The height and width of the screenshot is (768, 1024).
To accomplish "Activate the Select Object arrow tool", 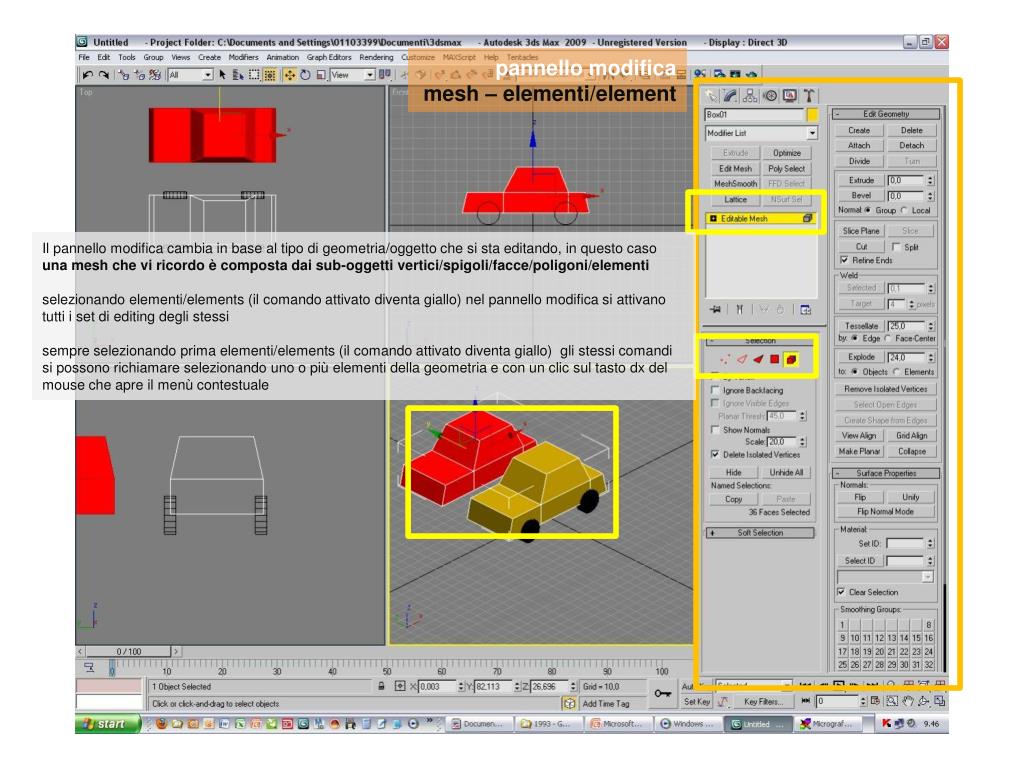I will [222, 75].
